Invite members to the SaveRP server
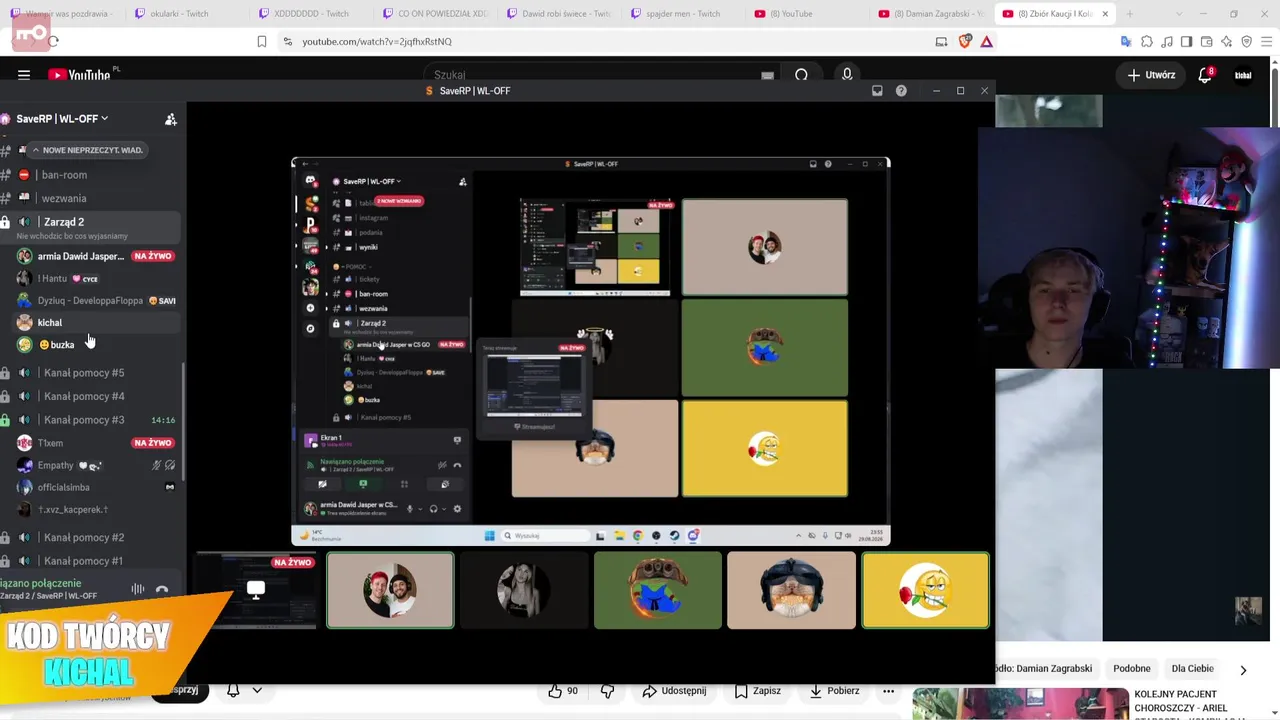This screenshot has width=1280, height=720. 171,119
